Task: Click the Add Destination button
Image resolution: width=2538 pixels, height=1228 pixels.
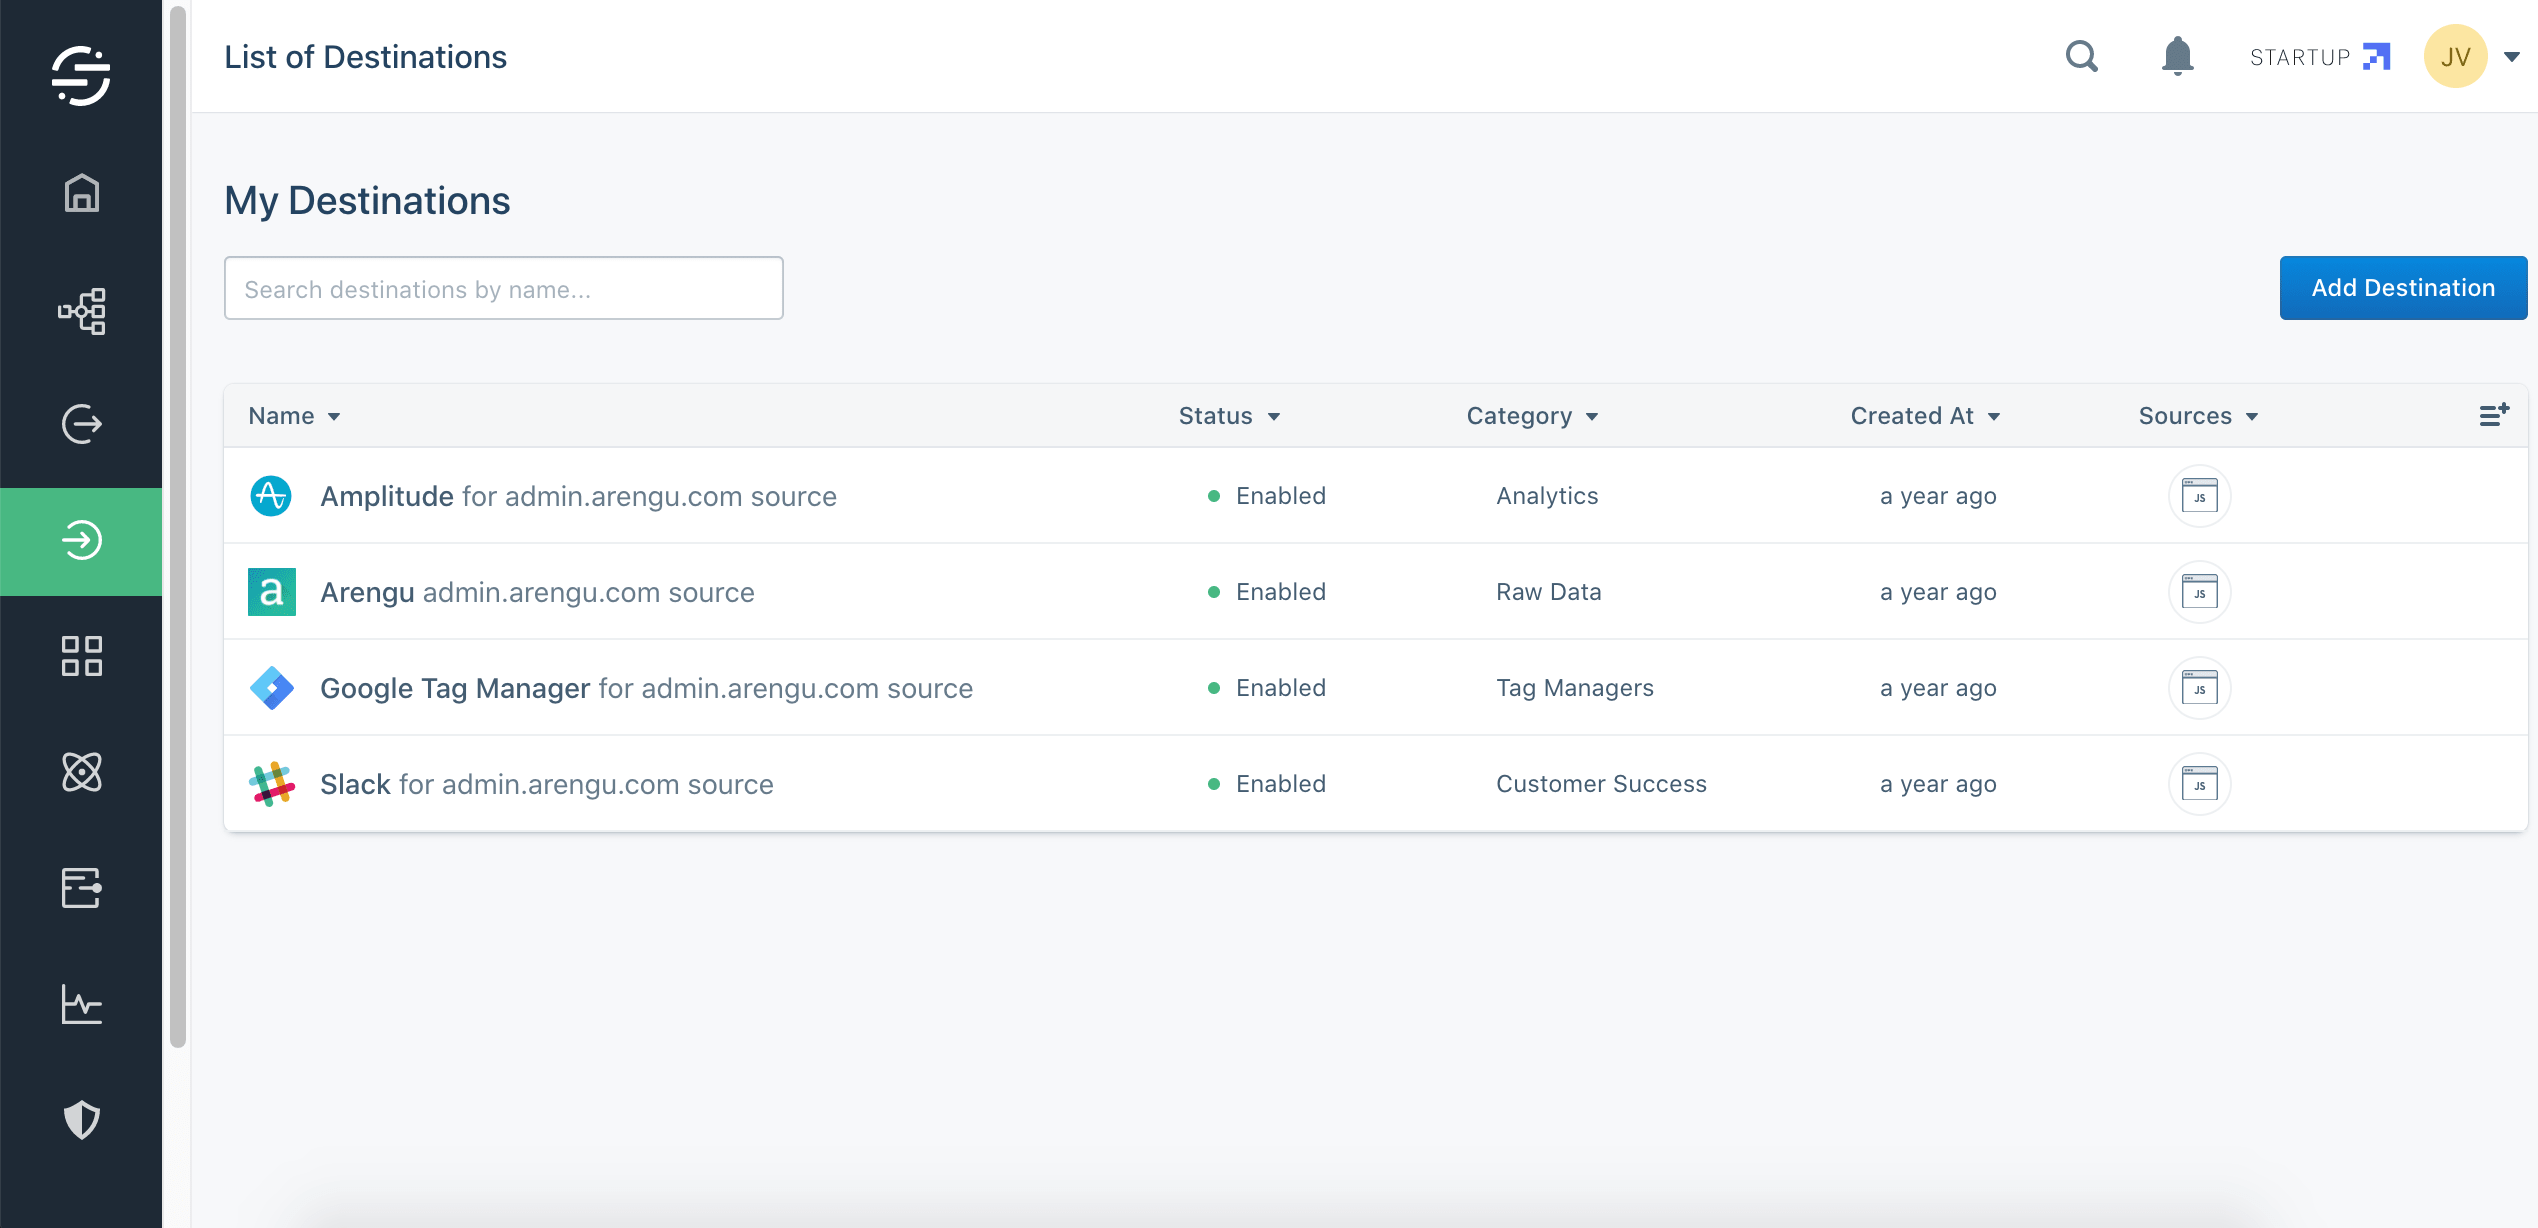Action: [2402, 288]
